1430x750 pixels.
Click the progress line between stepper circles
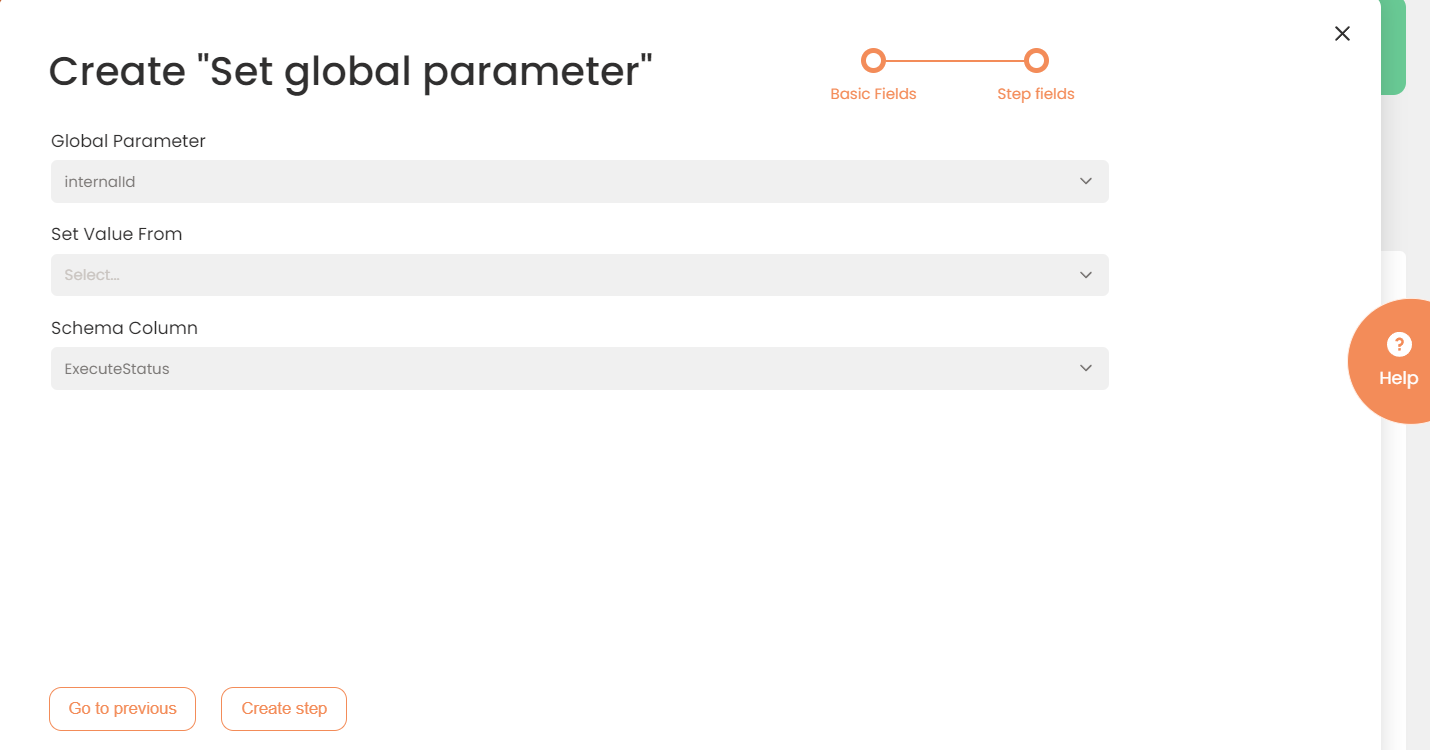(955, 61)
